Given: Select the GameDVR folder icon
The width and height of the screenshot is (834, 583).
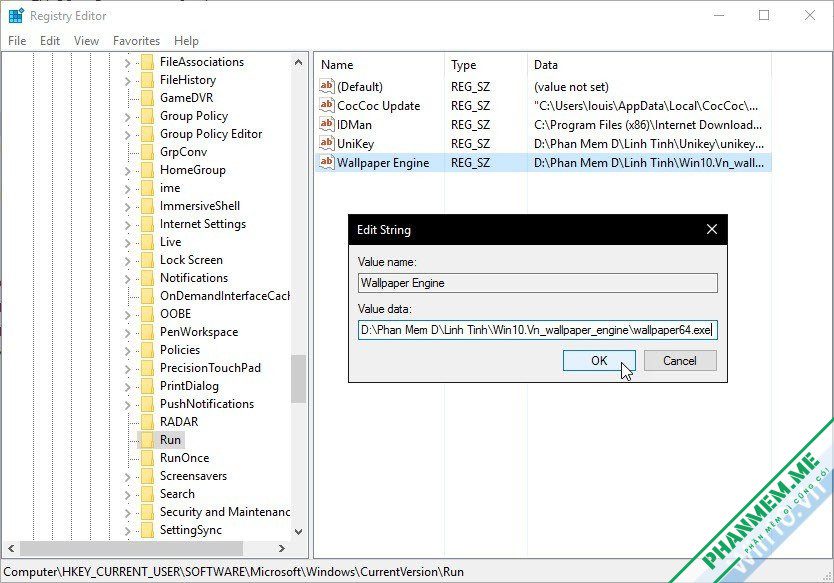Looking at the screenshot, I should pos(147,98).
